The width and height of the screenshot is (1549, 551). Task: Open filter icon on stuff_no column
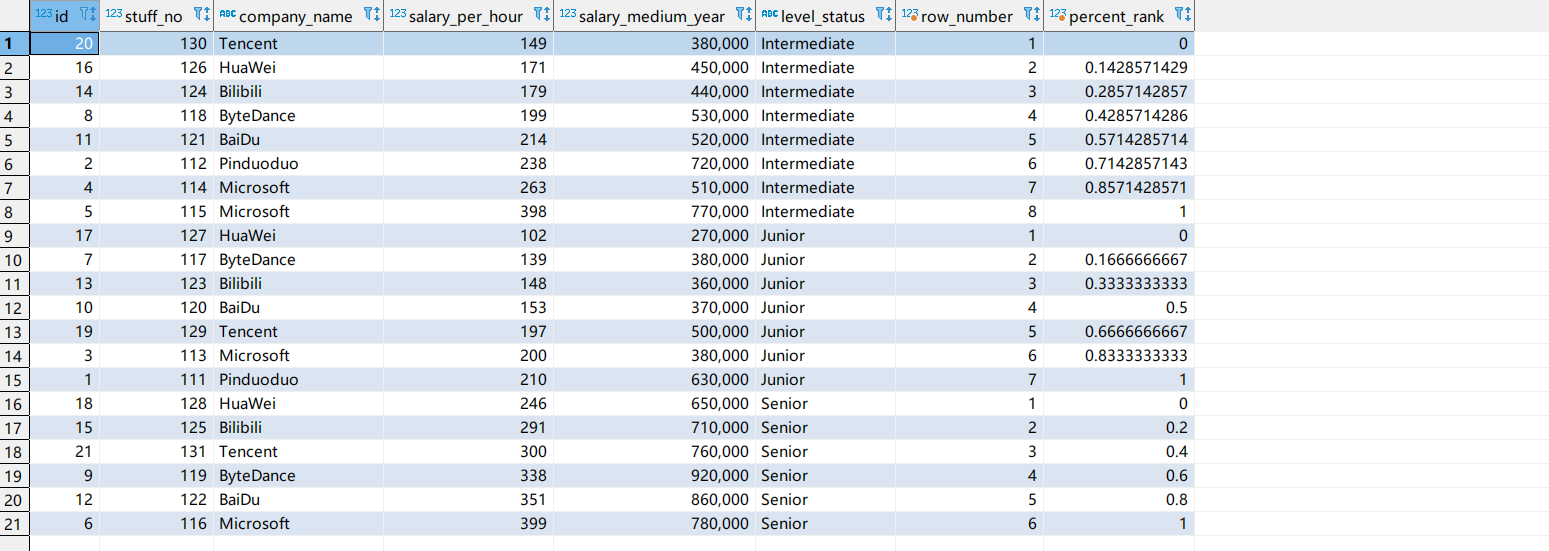[197, 15]
